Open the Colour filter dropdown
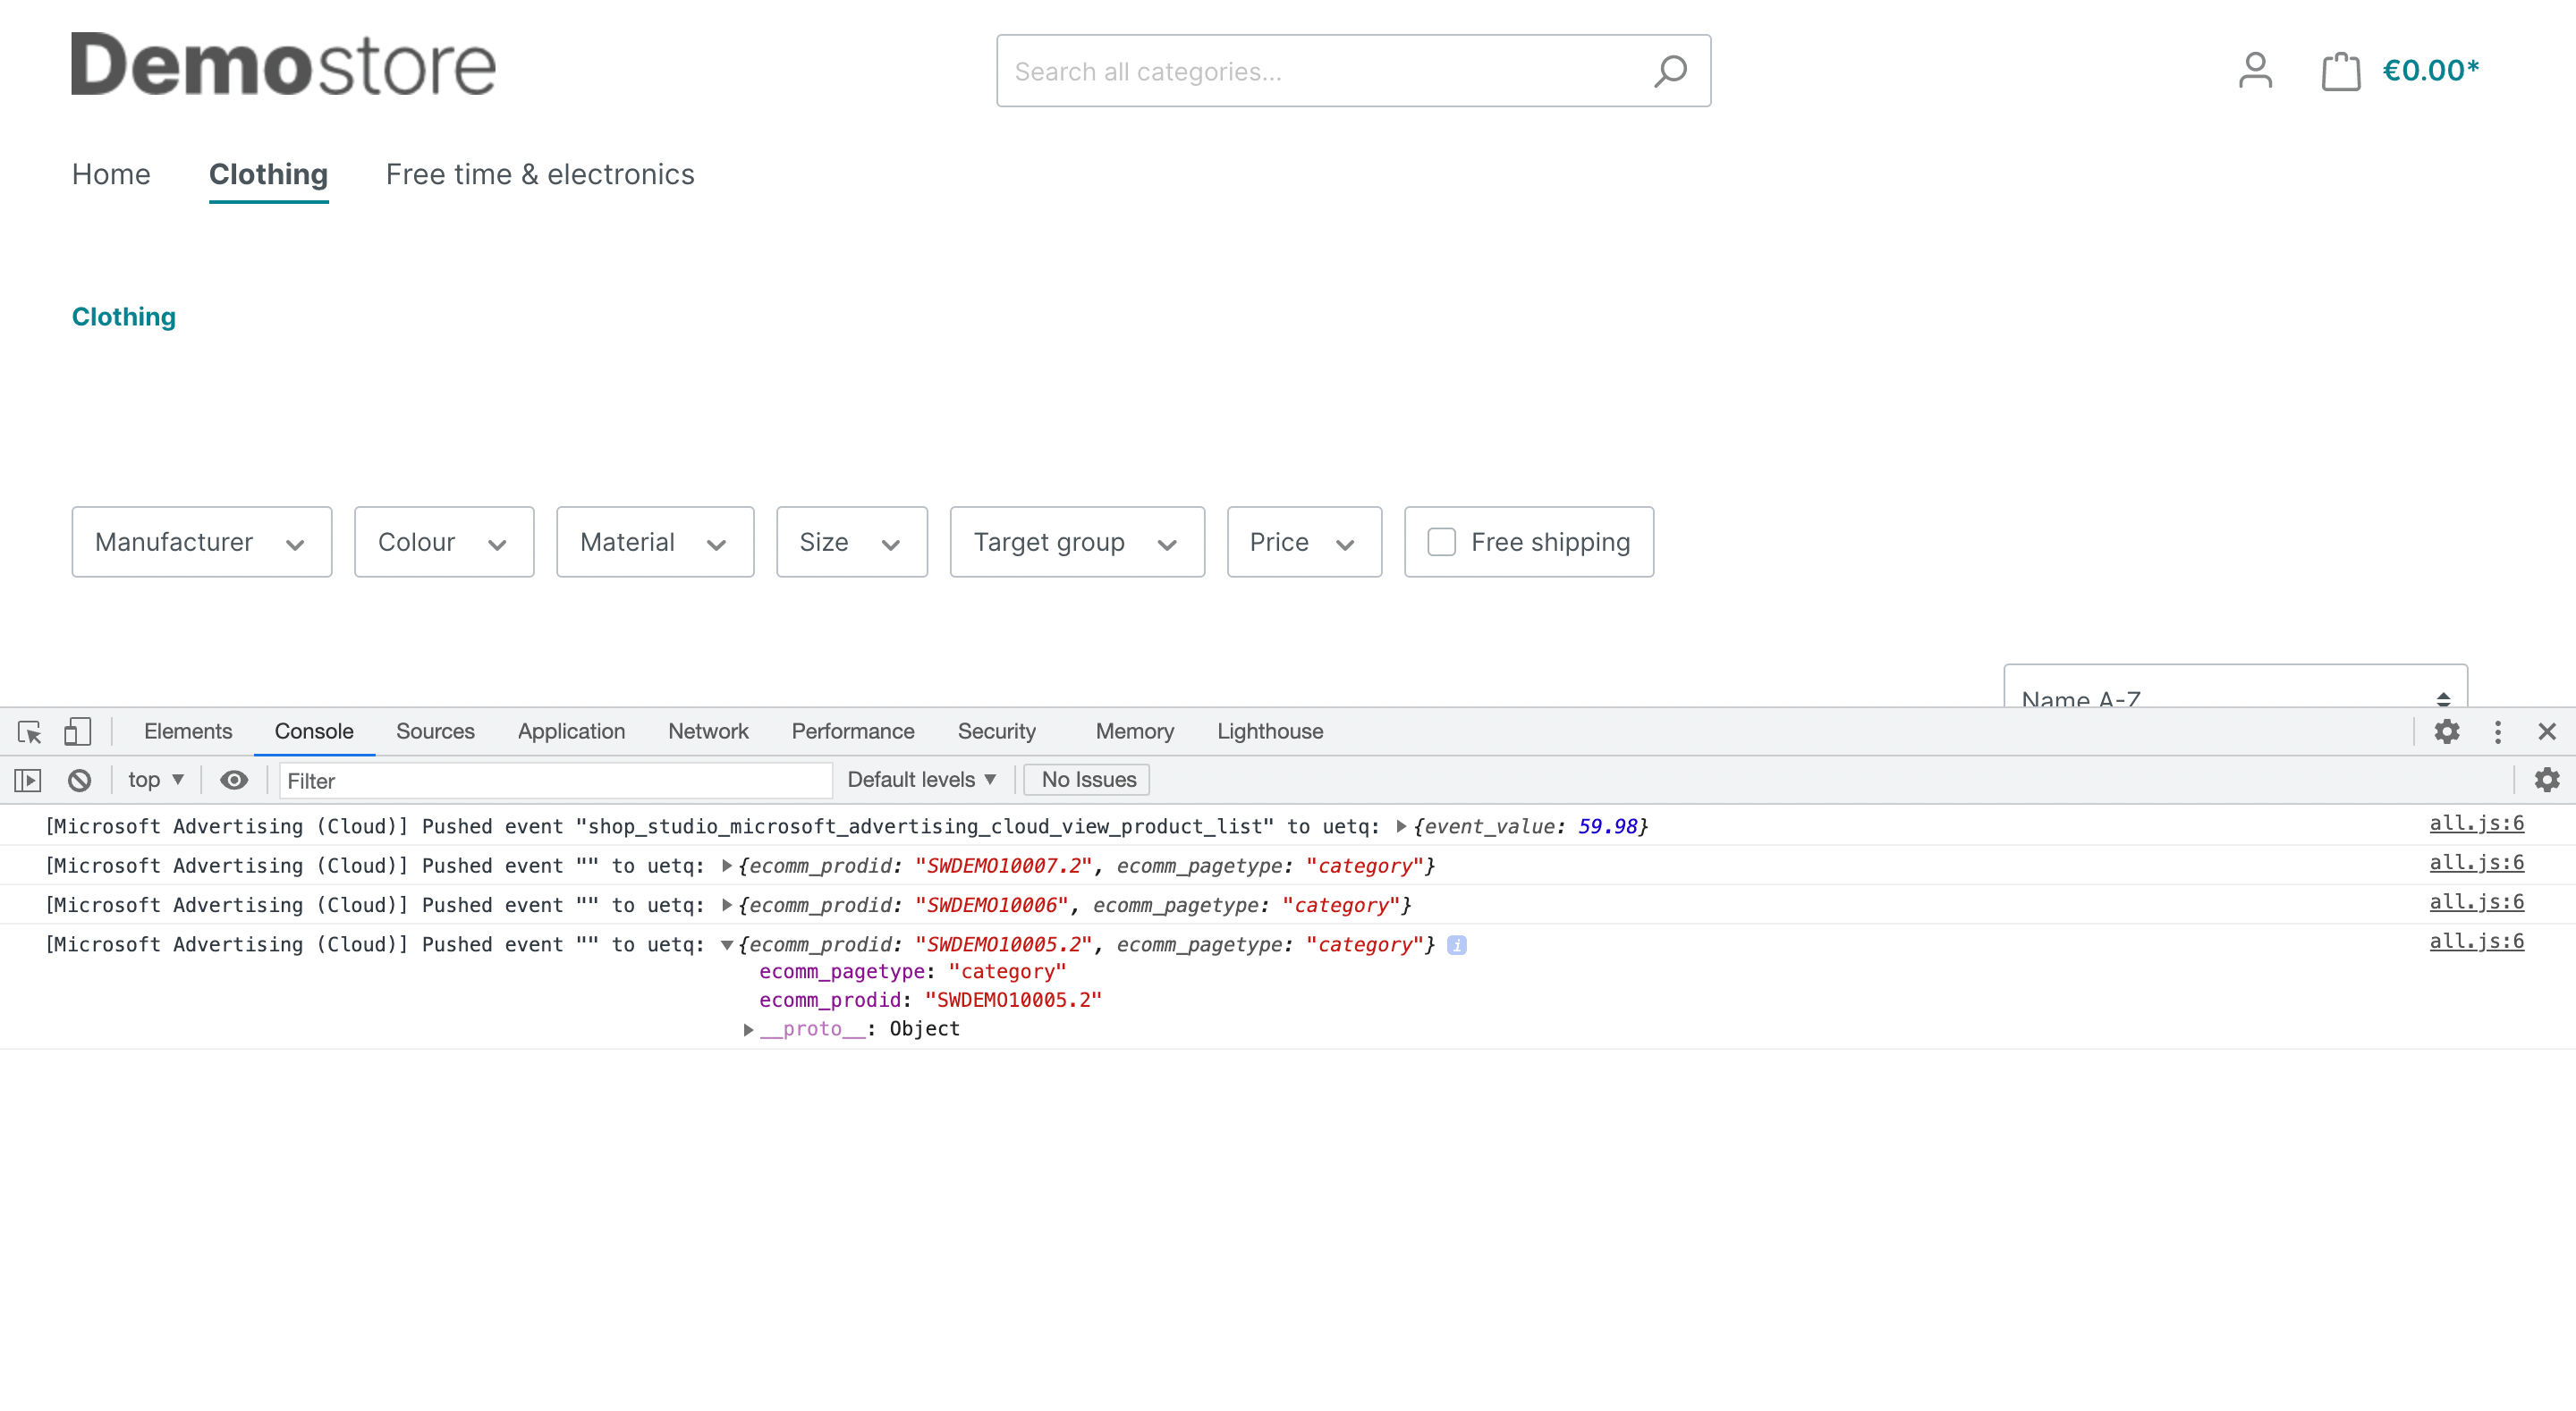Screen dimensions: 2576x1411 coord(444,541)
